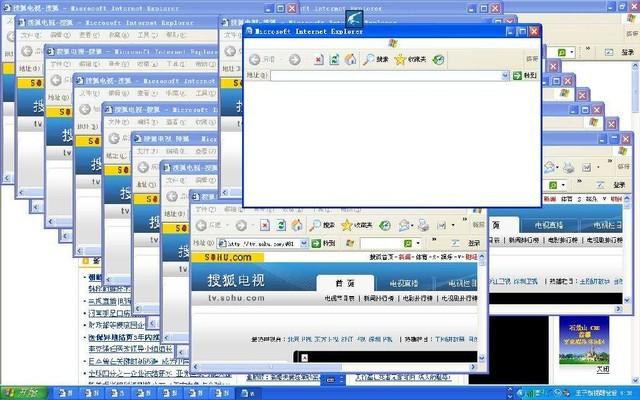Open 文件 menu in front Sohu TV window
Screen dimensions: 640x400
point(205,210)
